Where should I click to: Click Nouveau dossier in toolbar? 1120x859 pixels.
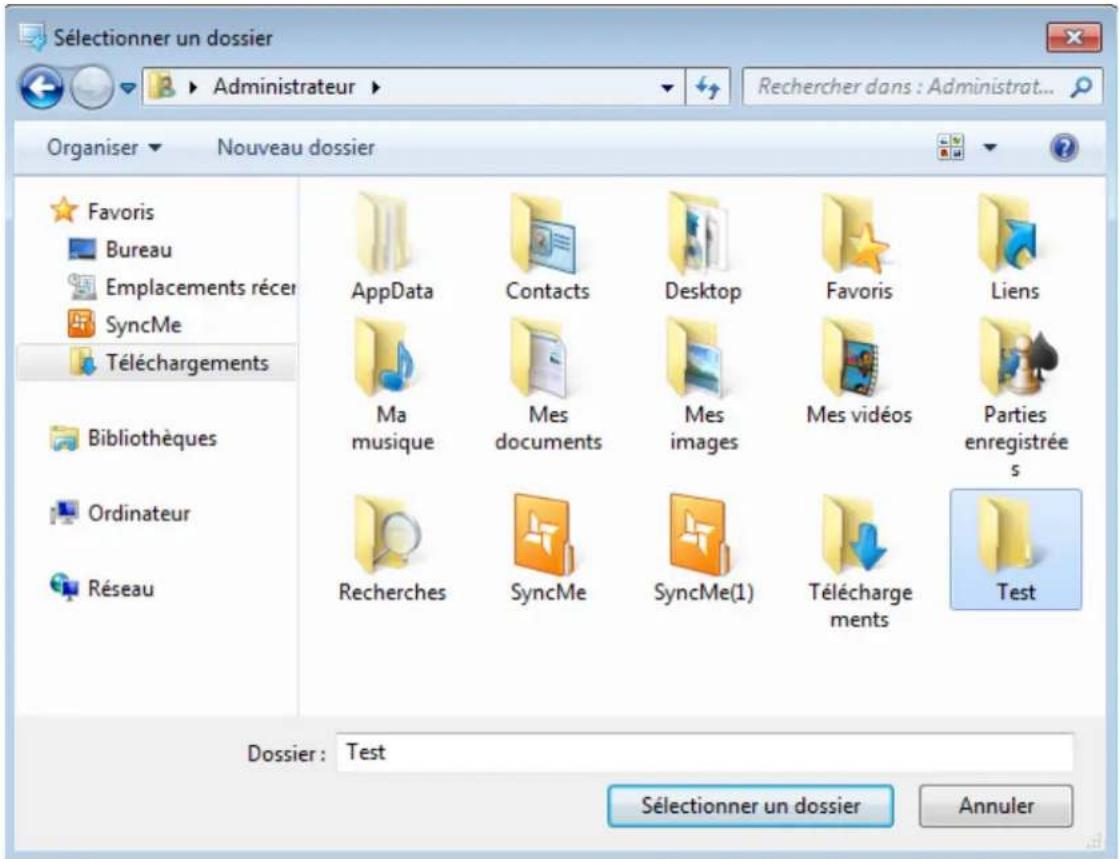click(296, 148)
